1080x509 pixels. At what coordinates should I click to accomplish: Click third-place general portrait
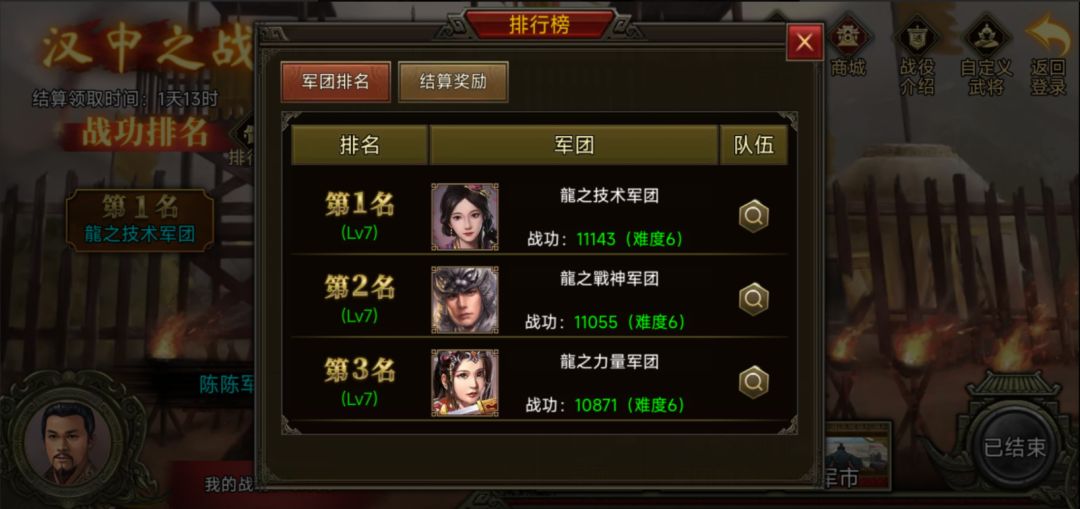point(465,382)
